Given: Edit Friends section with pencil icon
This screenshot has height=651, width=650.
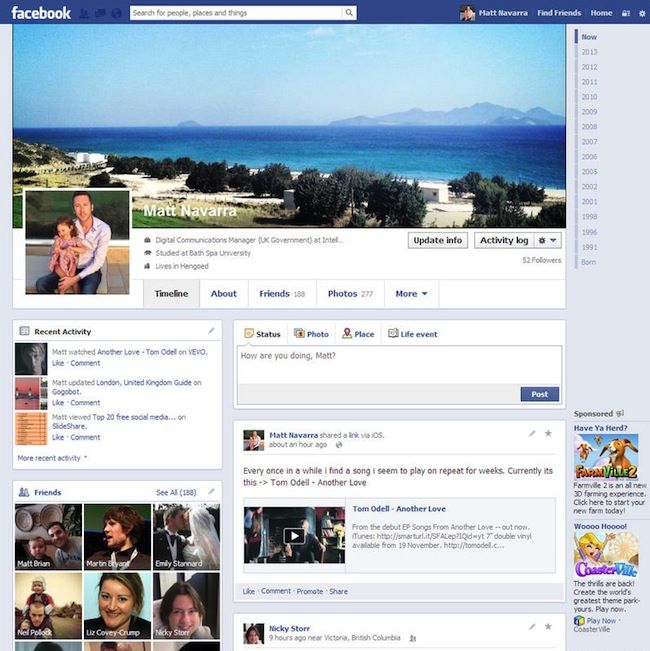Looking at the screenshot, I should [211, 492].
